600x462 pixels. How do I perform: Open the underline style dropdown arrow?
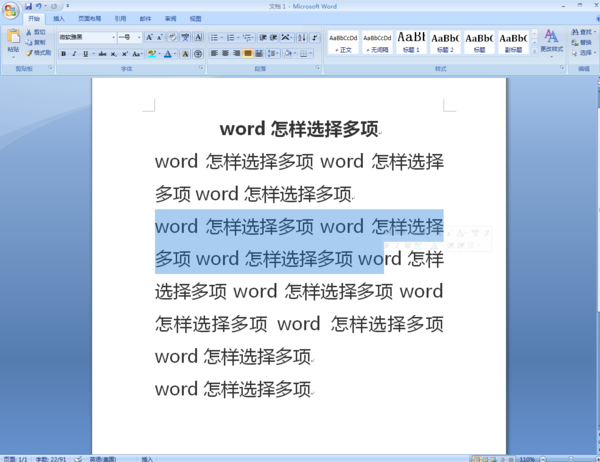pyautogui.click(x=93, y=54)
